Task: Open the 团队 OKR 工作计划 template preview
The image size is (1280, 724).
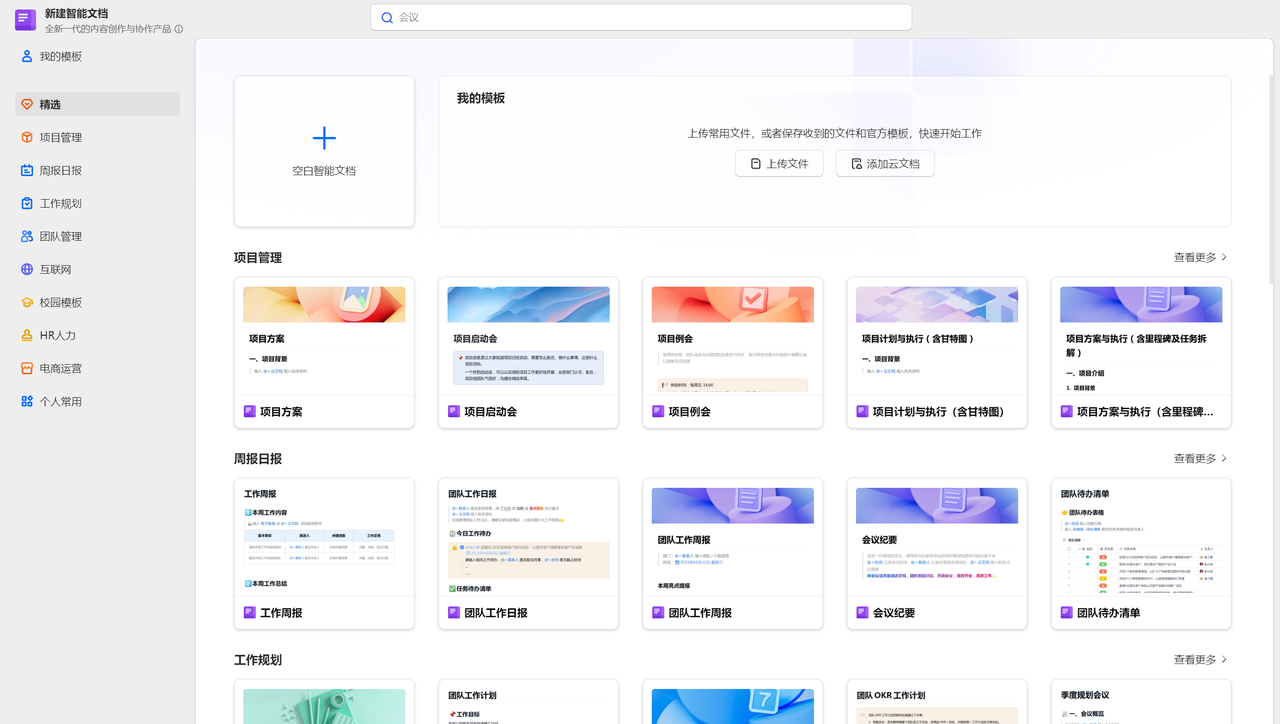Action: point(936,702)
